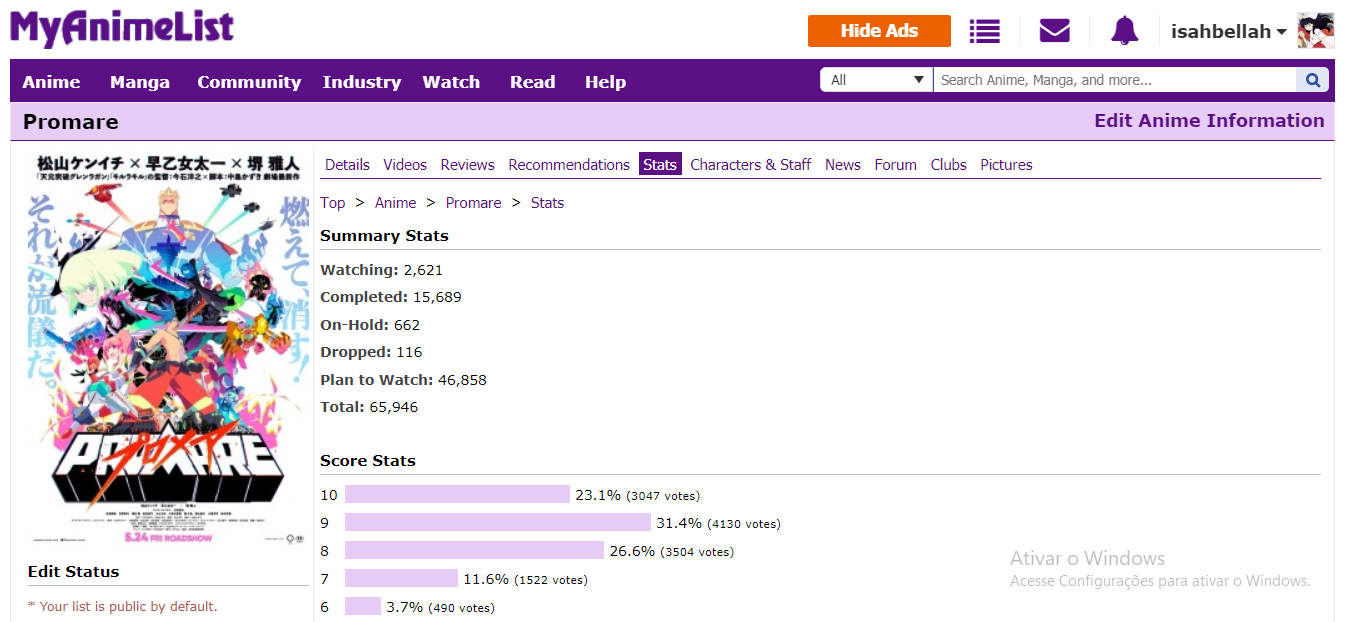Open the search category 'All' dropdown

click(x=876, y=80)
